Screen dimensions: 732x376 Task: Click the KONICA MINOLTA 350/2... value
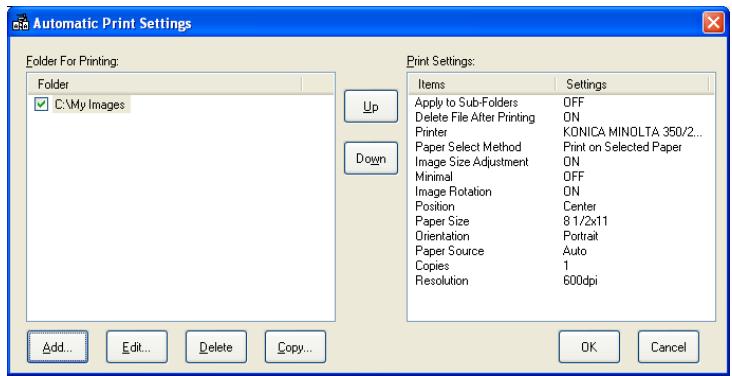pyautogui.click(x=632, y=132)
